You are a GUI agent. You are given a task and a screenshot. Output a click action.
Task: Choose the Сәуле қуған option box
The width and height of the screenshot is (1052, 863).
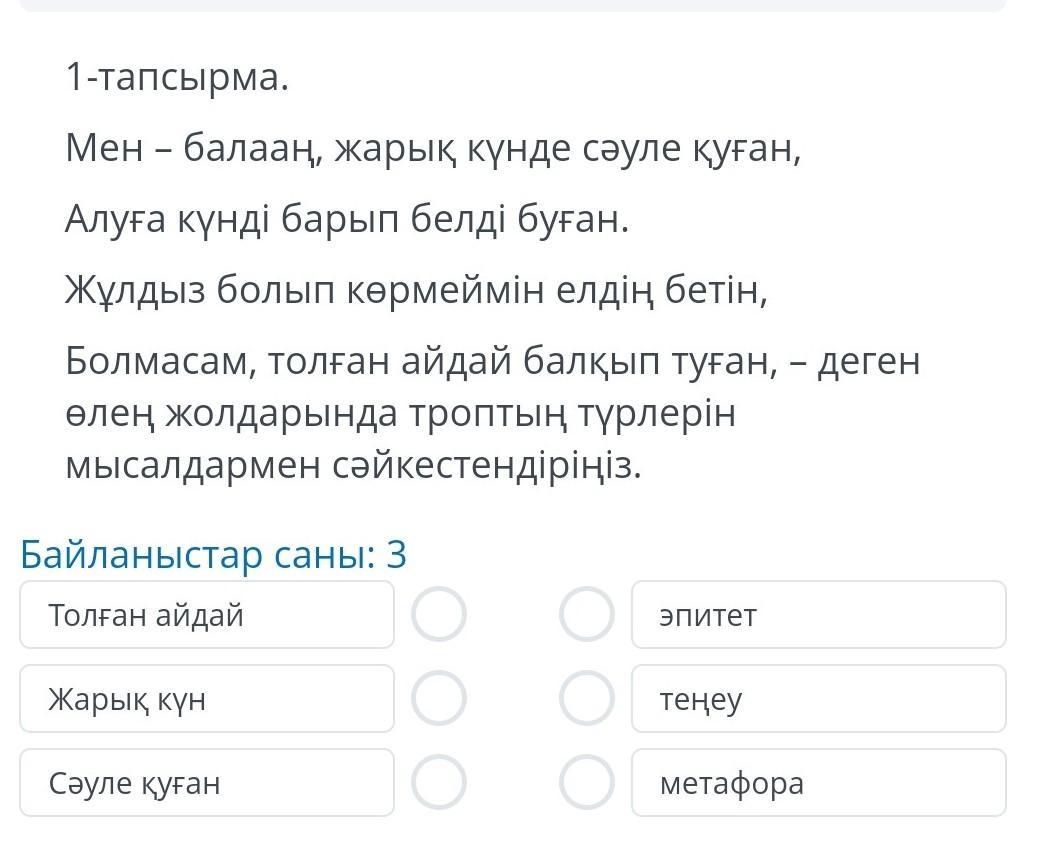coord(206,783)
